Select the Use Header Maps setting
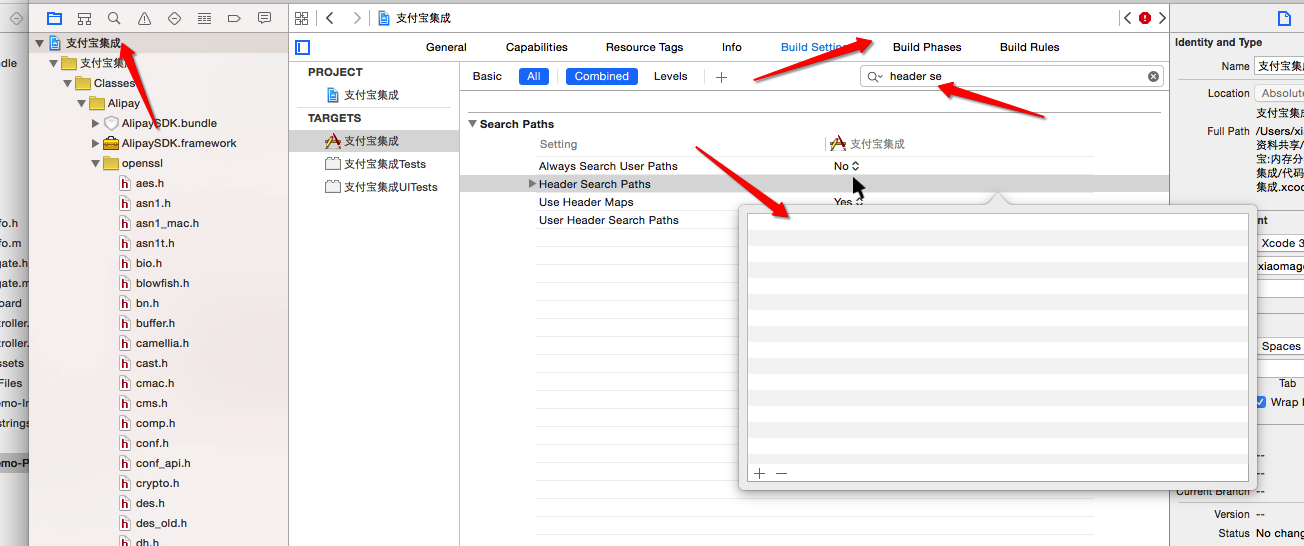Screen dimensions: 1304x546 tap(586, 202)
